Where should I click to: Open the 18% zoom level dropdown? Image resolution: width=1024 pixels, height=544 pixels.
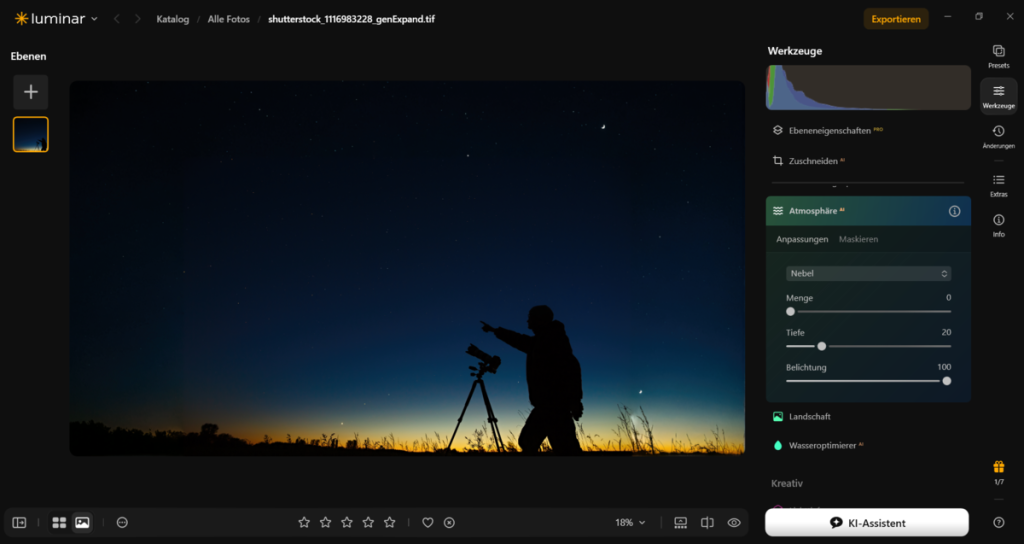click(x=630, y=522)
